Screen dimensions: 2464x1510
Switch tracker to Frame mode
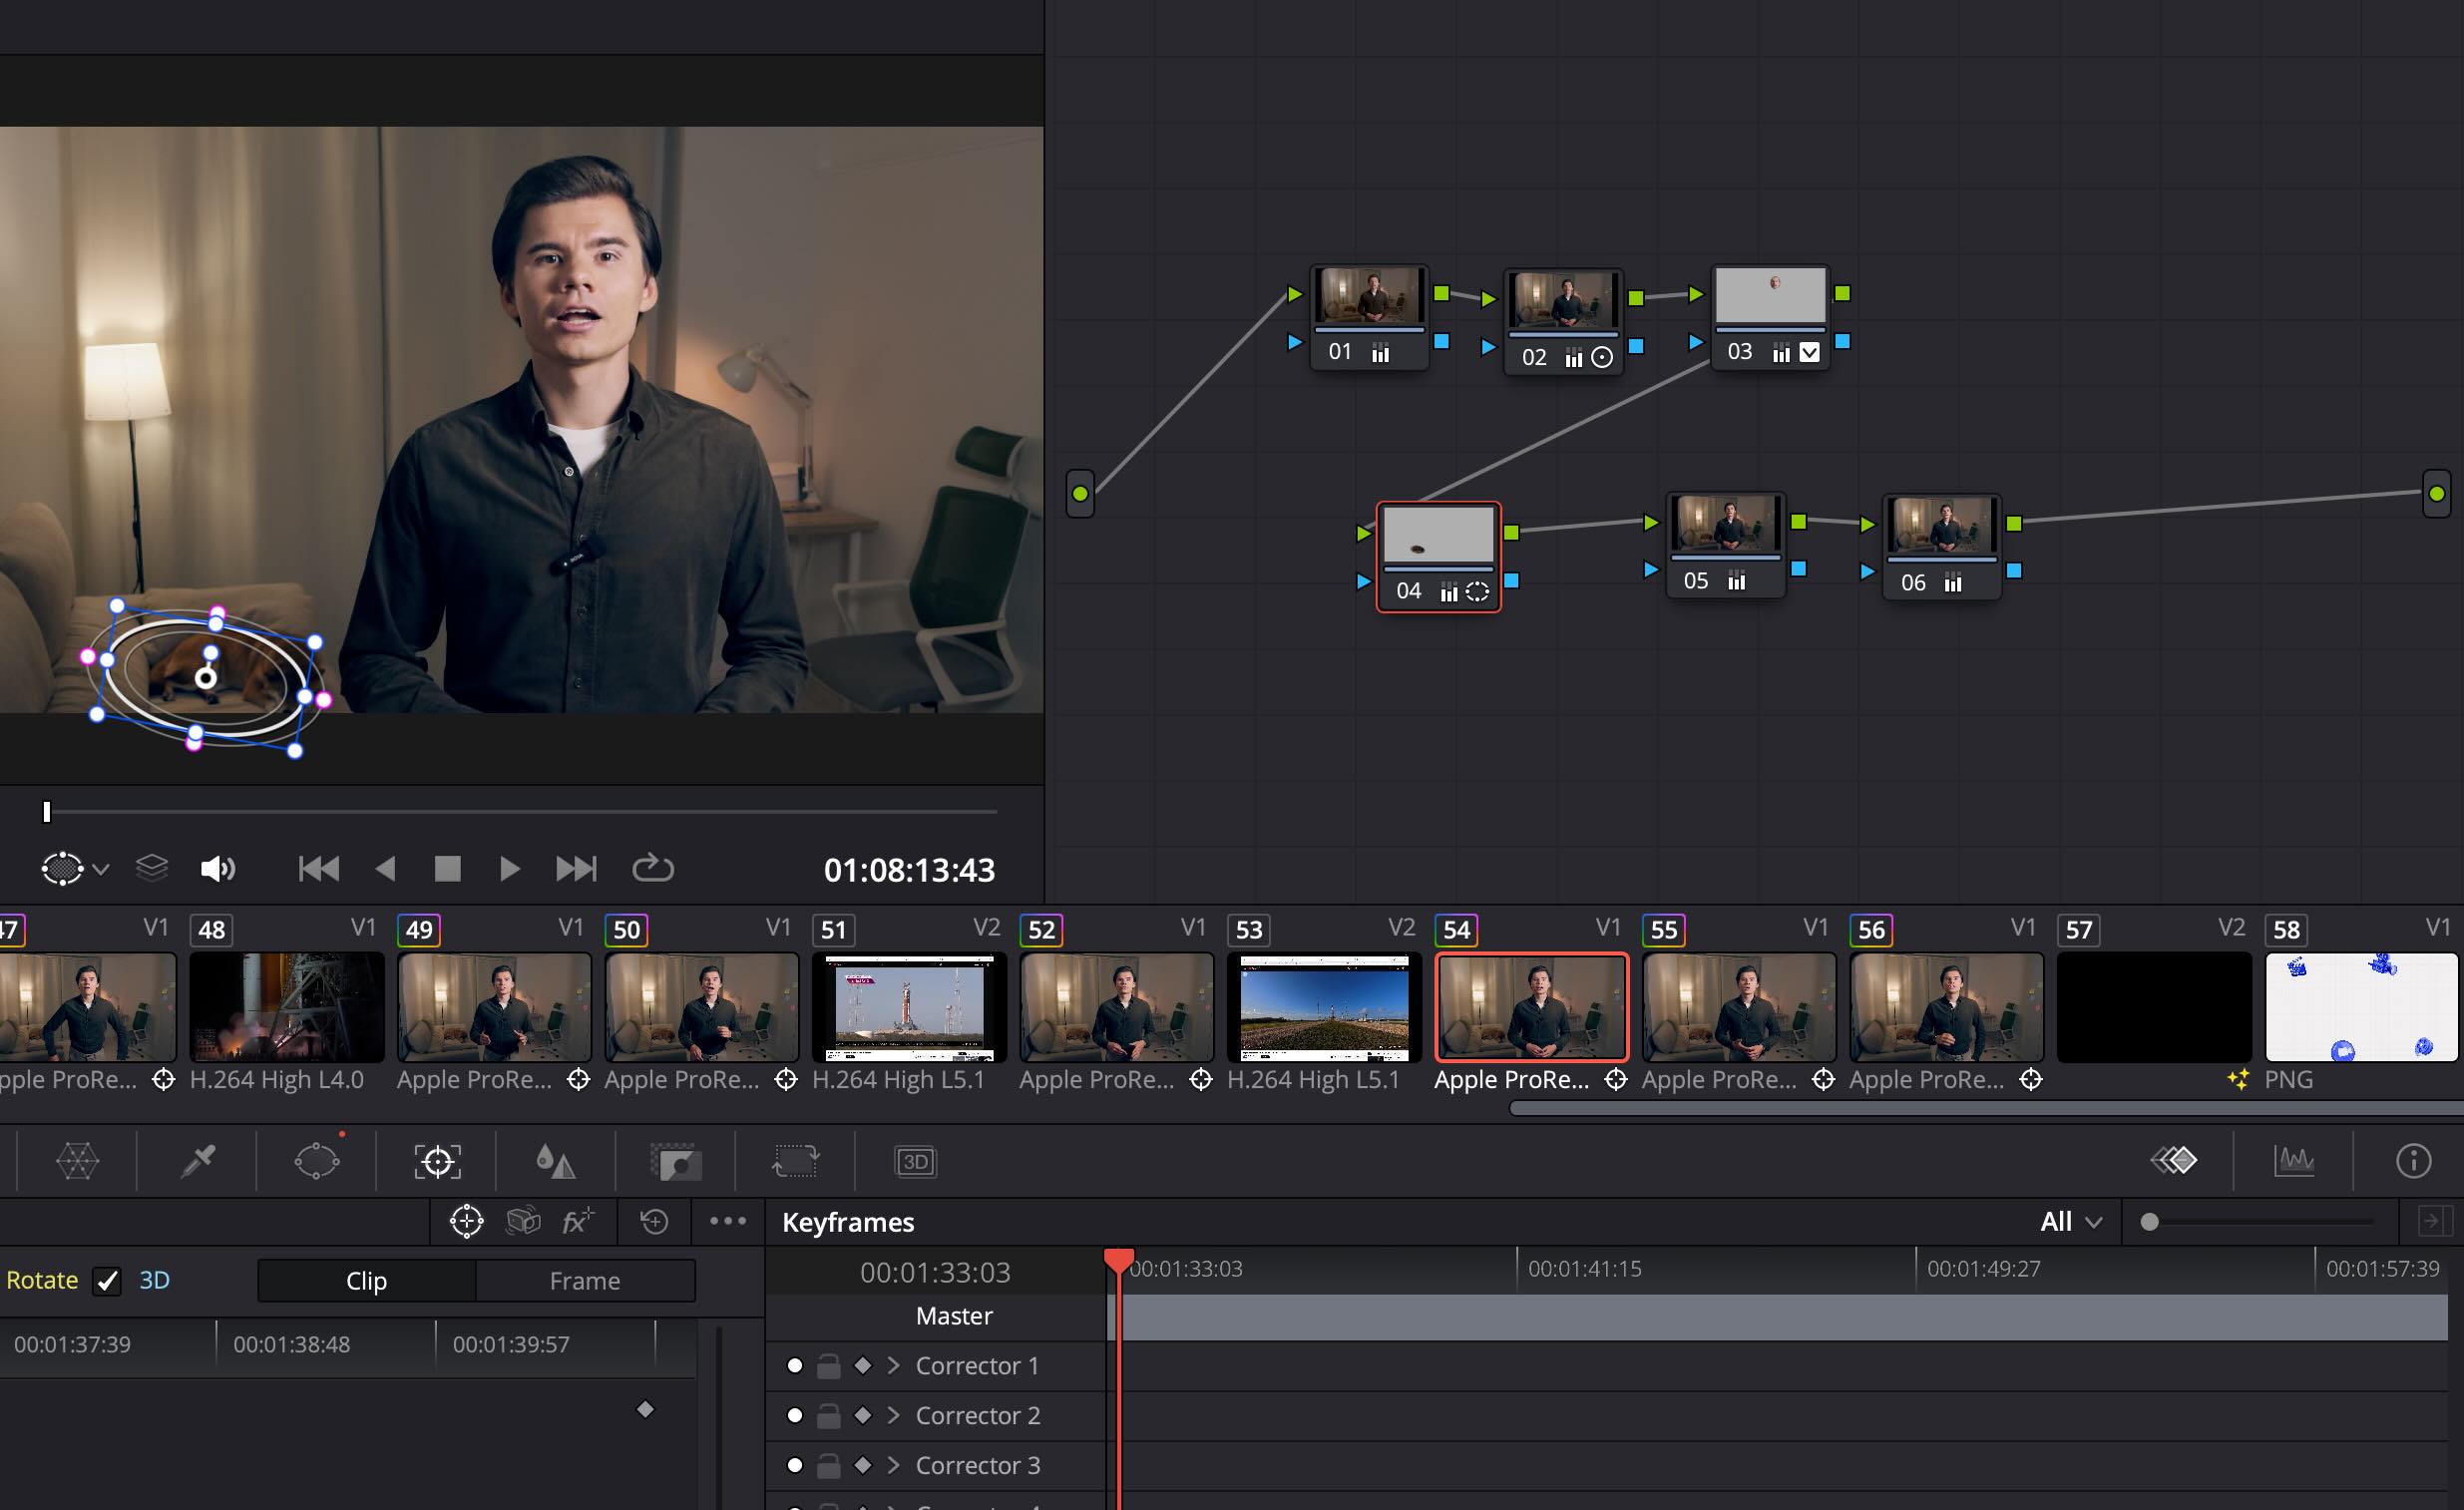coord(584,1281)
